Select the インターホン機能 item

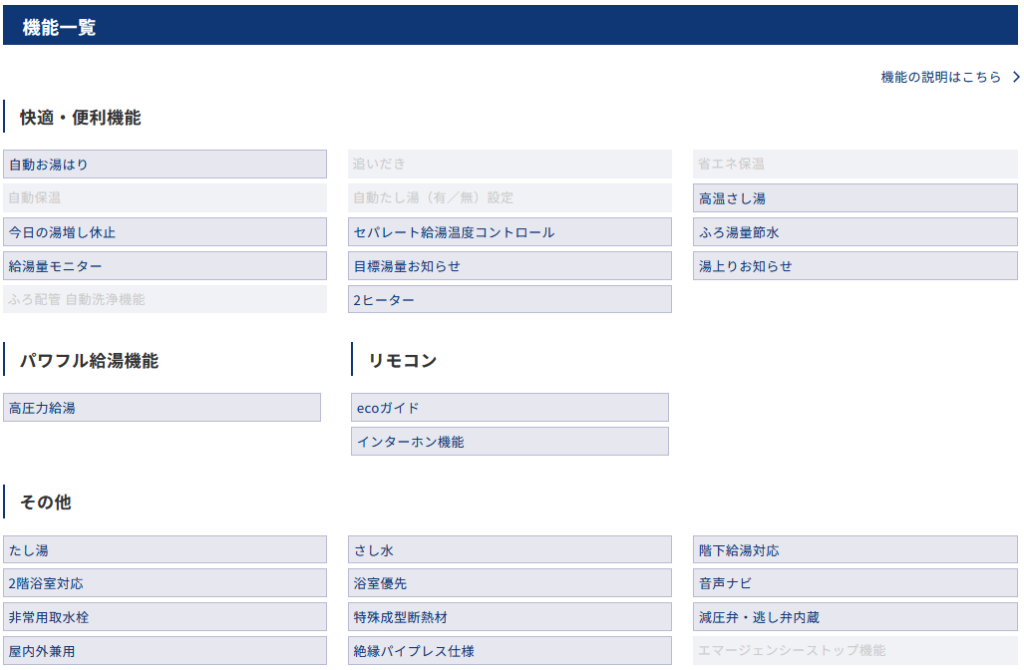click(x=510, y=441)
